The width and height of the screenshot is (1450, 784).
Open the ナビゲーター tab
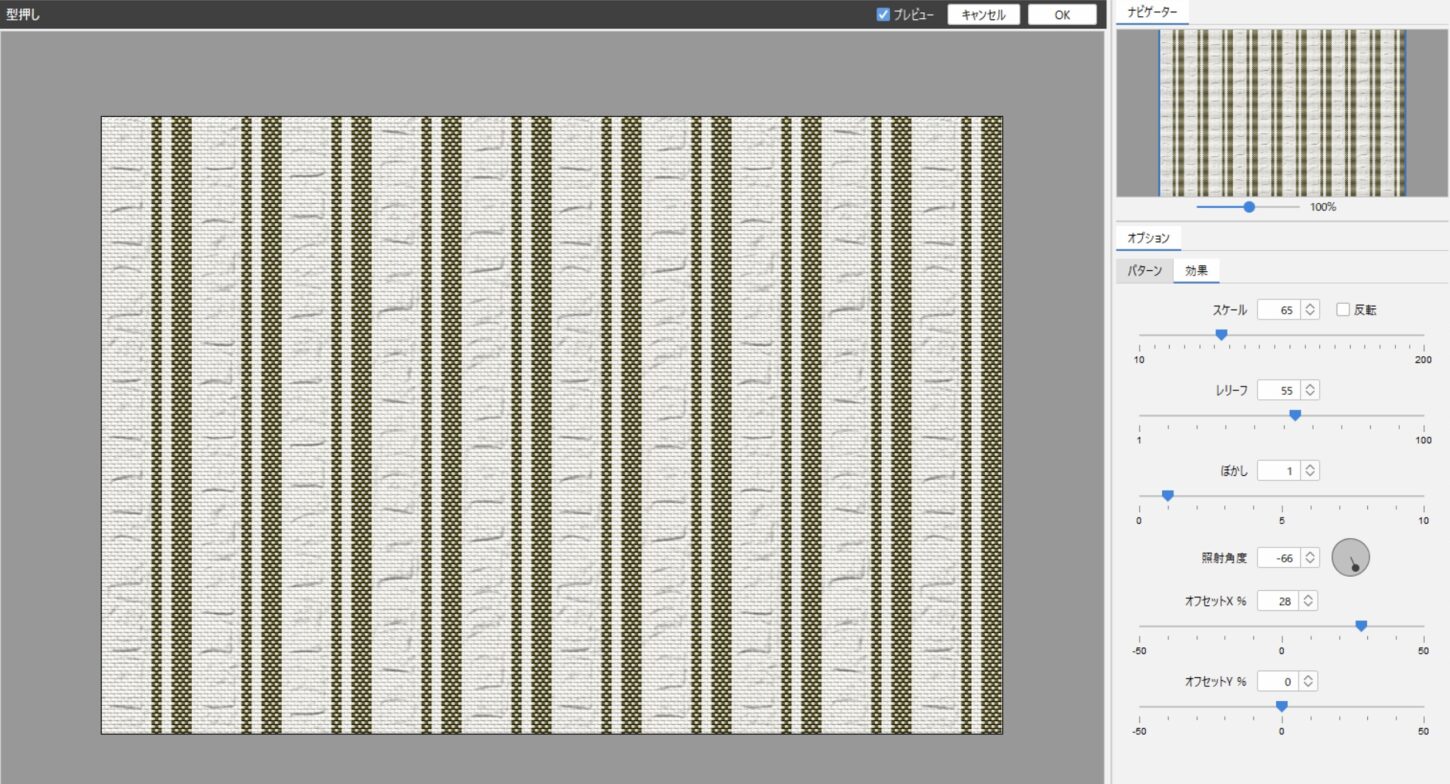click(1153, 12)
